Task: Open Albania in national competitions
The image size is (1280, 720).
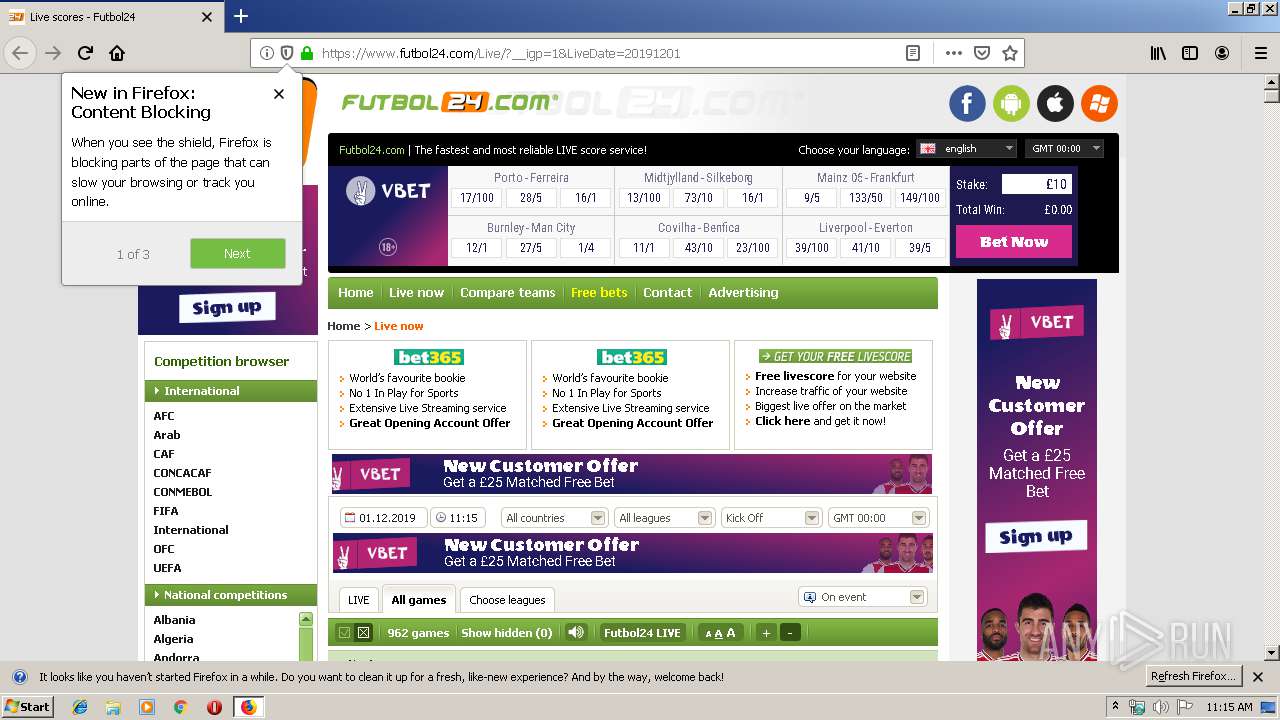Action: [x=174, y=620]
